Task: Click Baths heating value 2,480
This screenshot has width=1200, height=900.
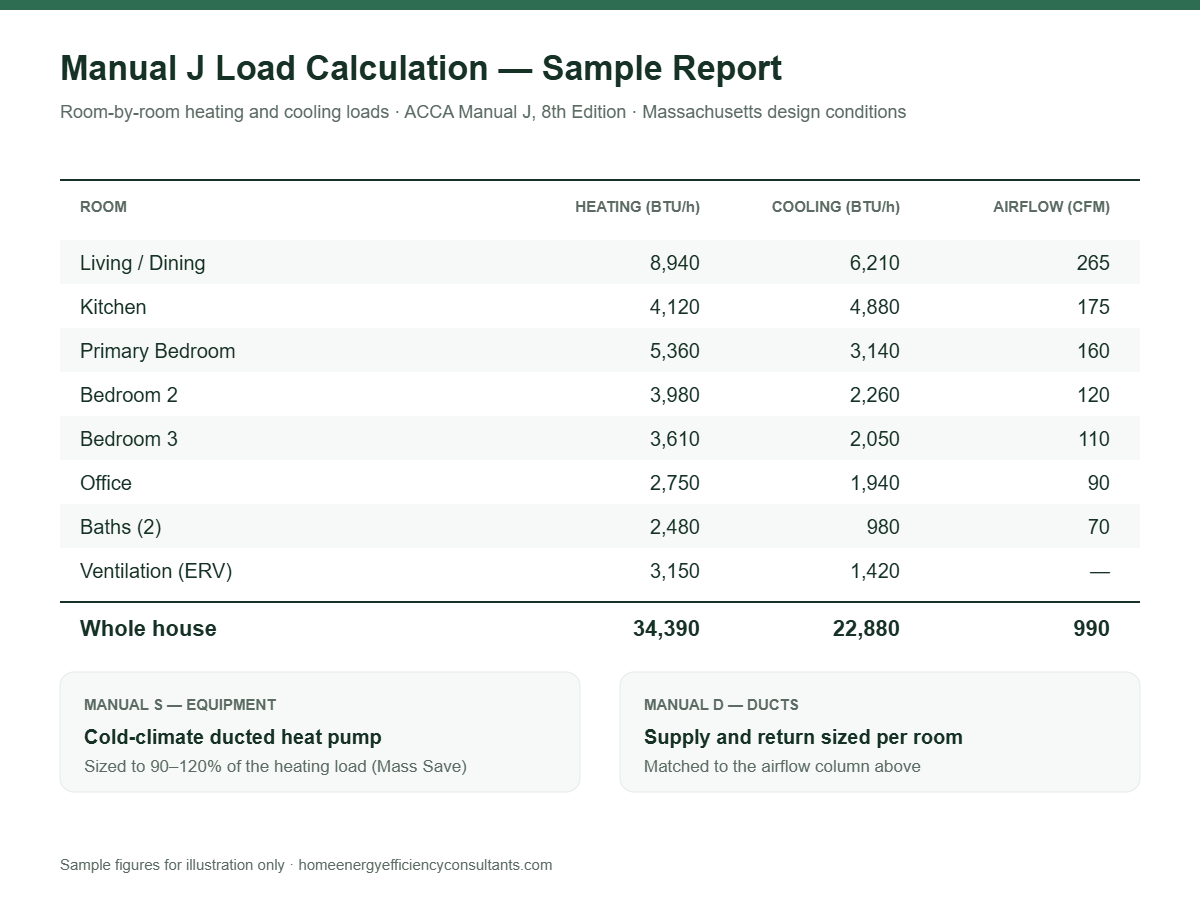Action: point(675,527)
